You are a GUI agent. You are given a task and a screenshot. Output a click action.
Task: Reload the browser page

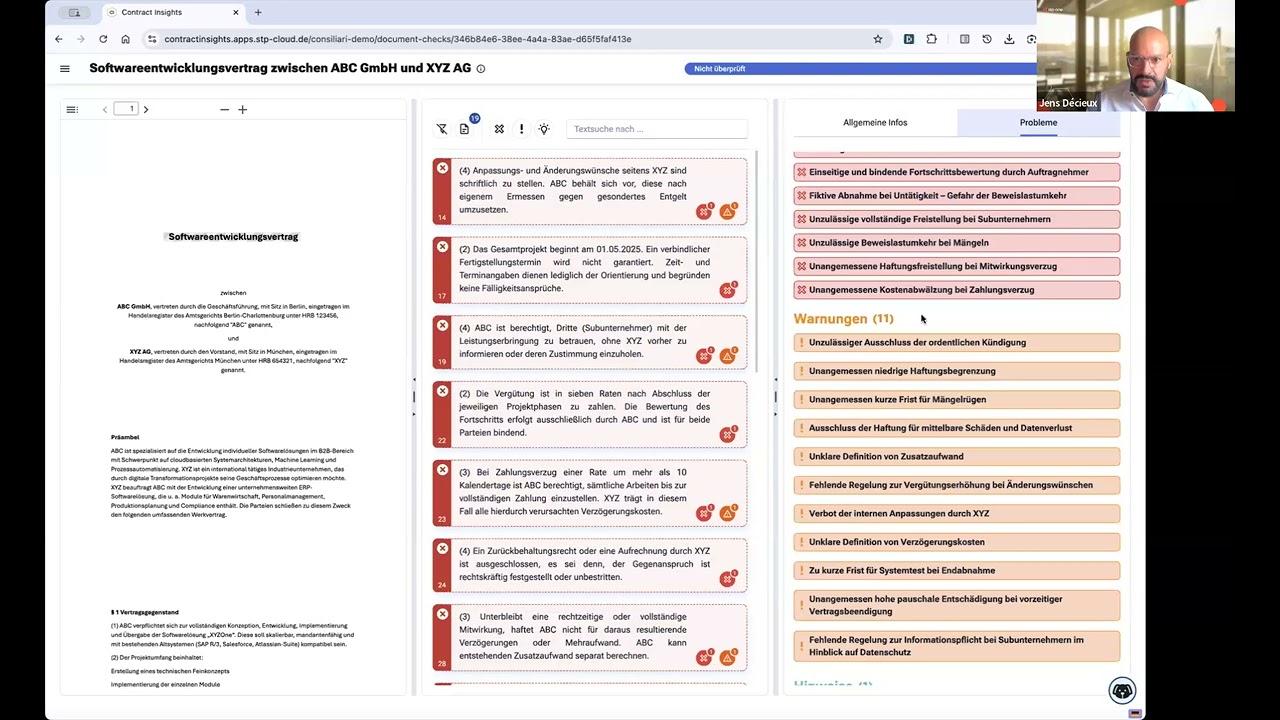(103, 39)
